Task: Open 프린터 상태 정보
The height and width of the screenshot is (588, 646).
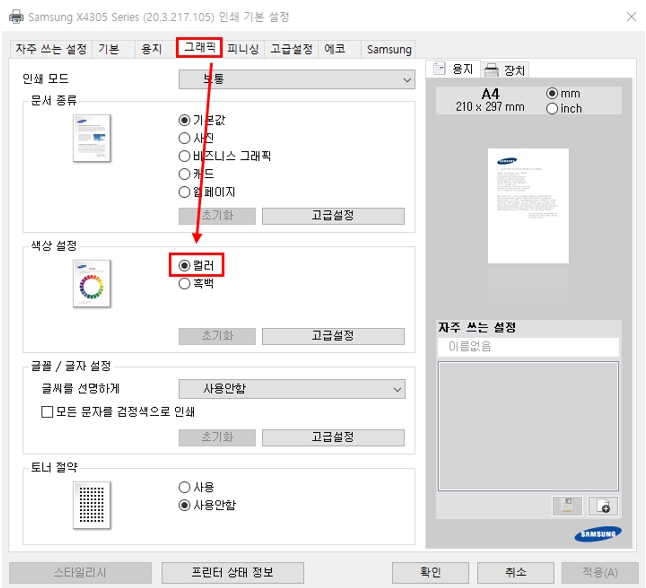Action: 232,573
